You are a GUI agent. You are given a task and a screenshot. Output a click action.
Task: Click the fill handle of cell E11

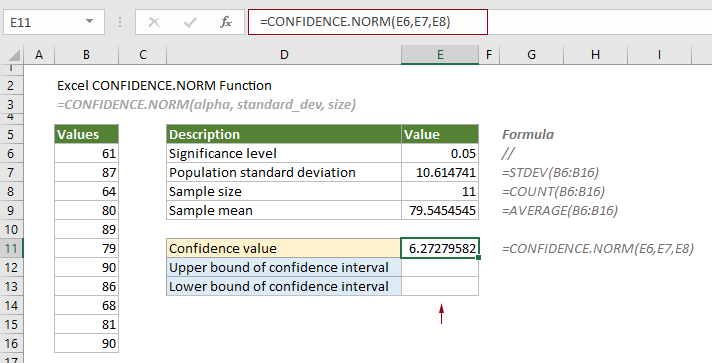tap(479, 258)
